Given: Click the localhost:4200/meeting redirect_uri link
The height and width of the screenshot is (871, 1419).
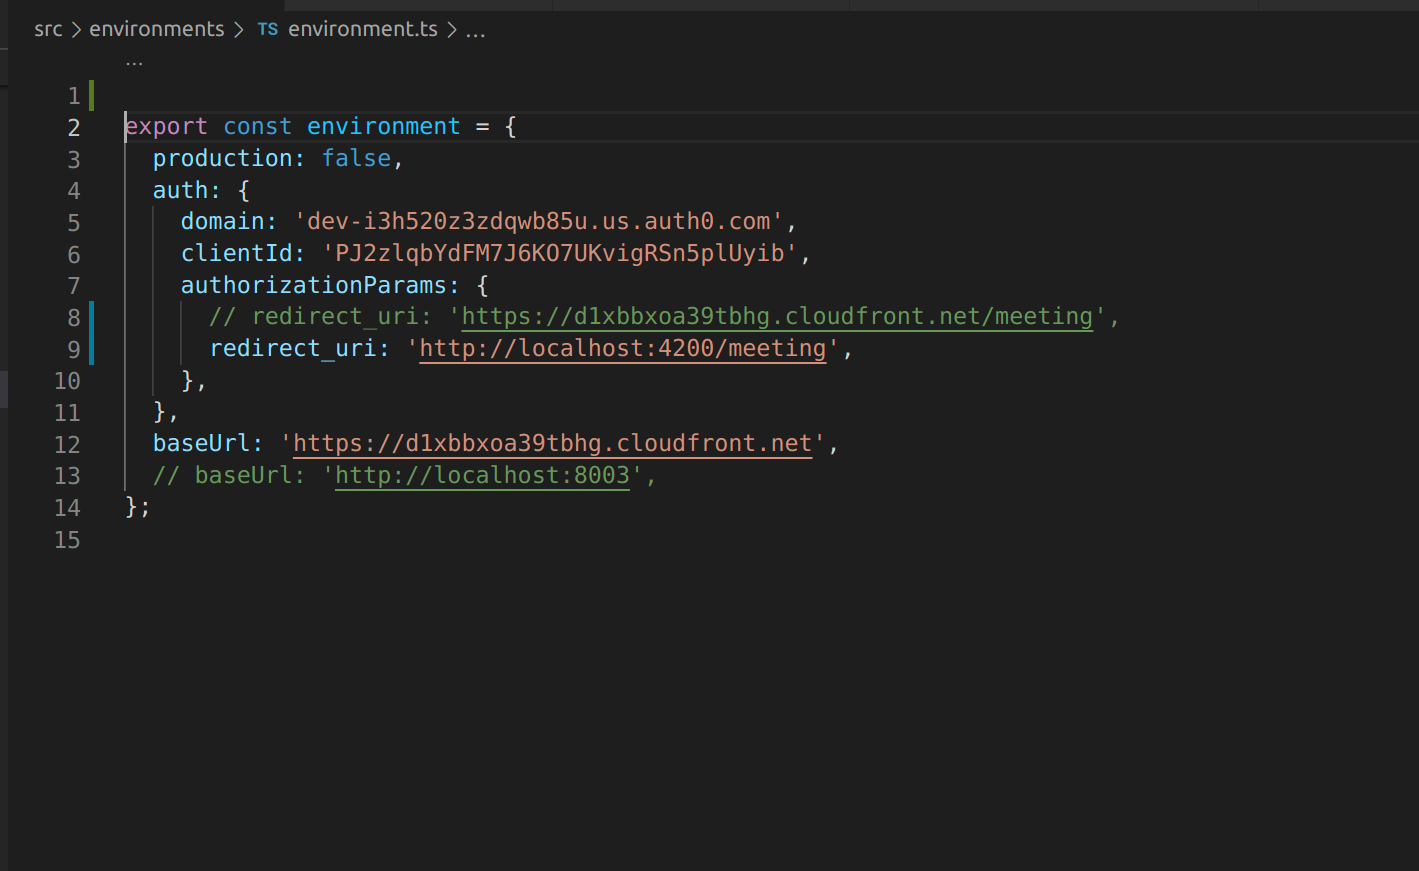Looking at the screenshot, I should click(x=620, y=348).
